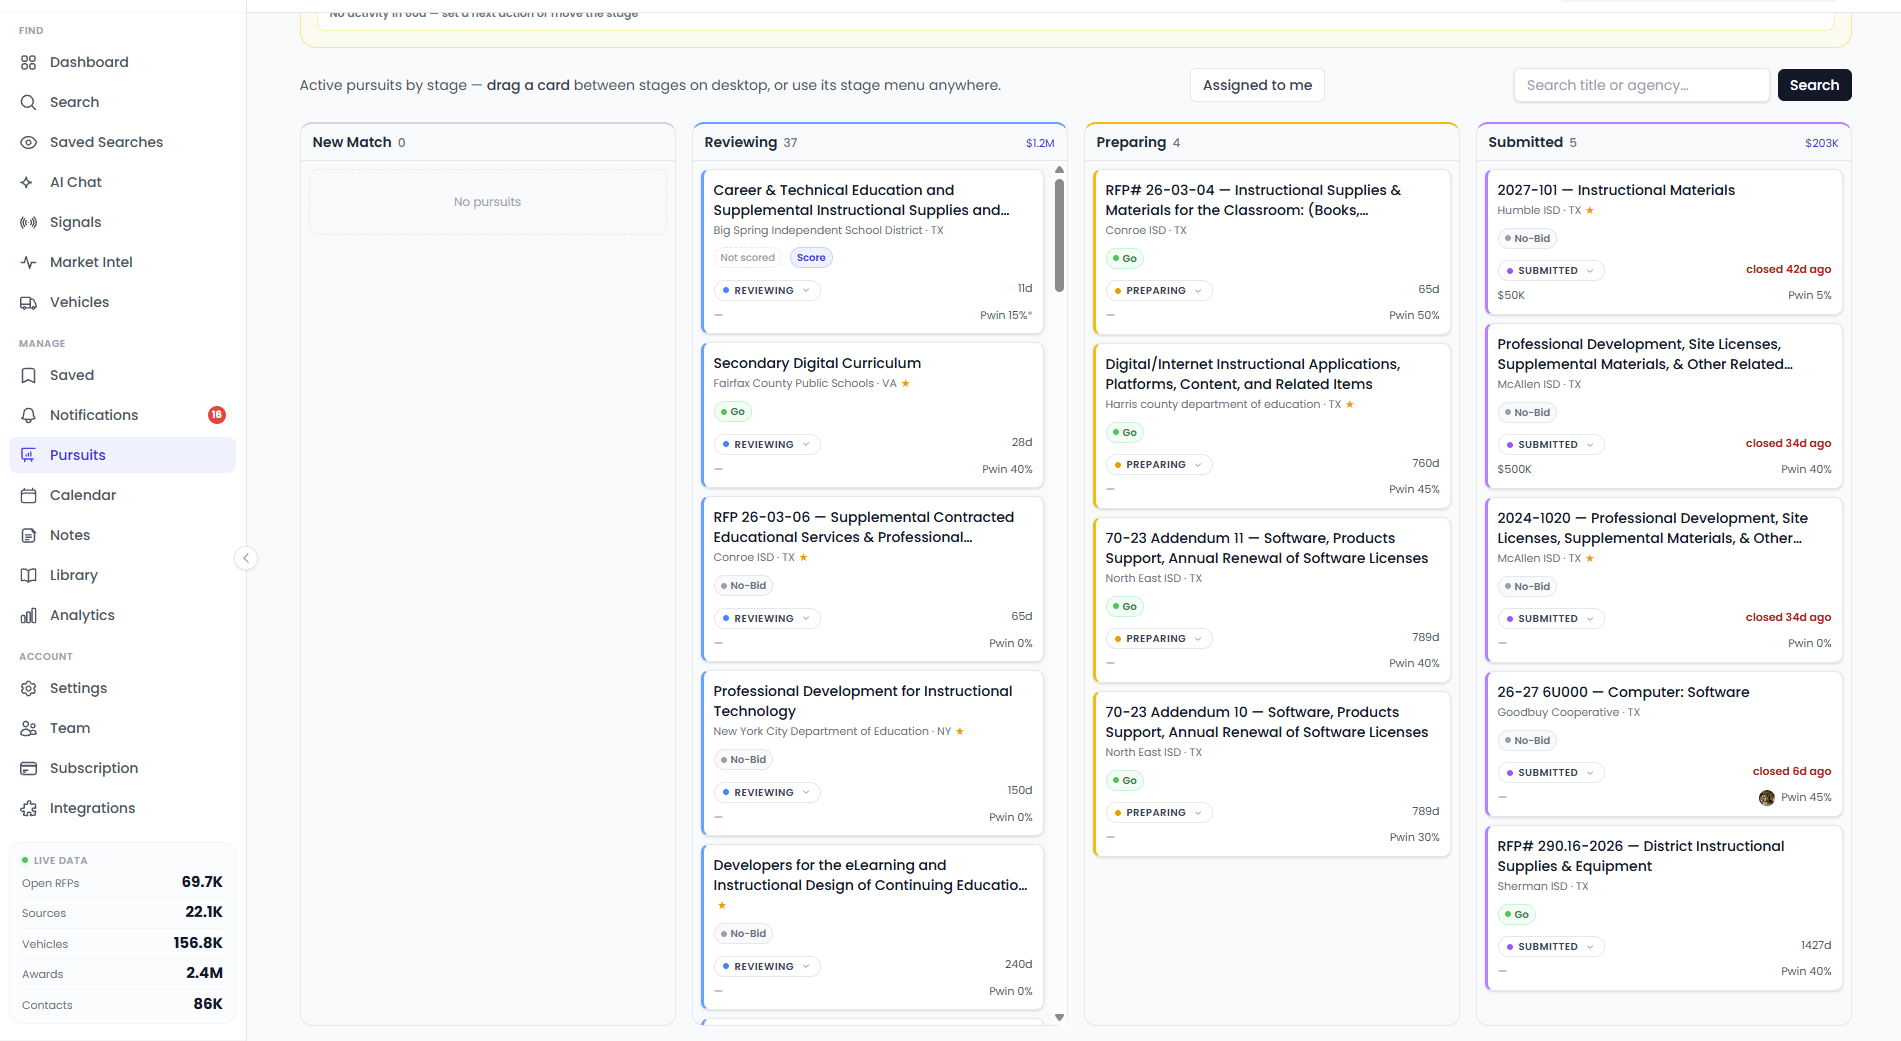Screen dimensions: 1901x1041
Task: Open stage dropdown on RFP 26-03-06 card
Action: 767,618
